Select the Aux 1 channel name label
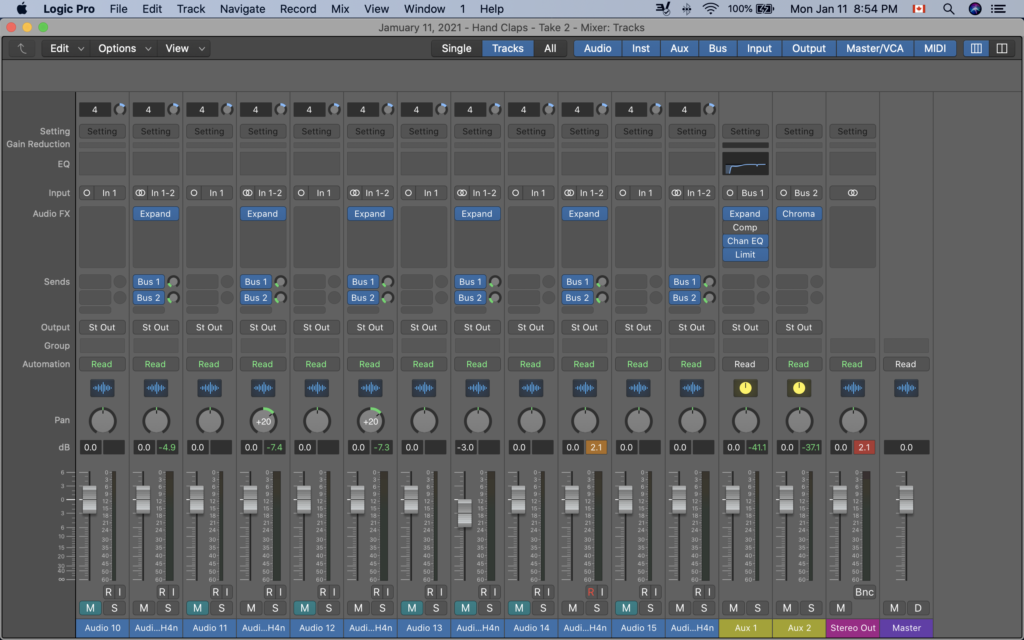The image size is (1024, 640). [745, 628]
